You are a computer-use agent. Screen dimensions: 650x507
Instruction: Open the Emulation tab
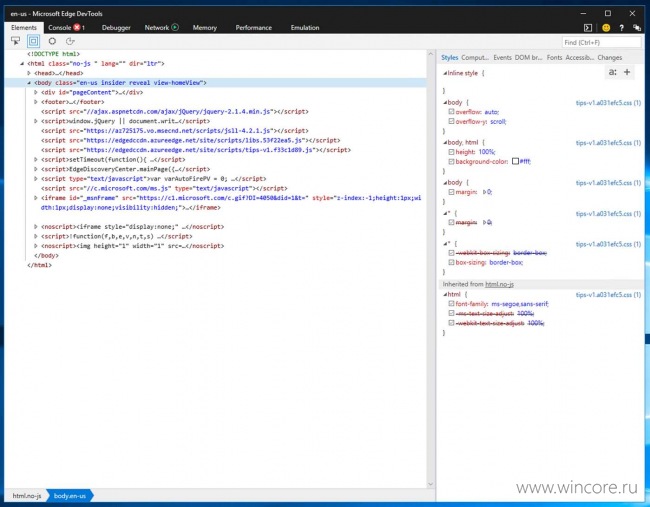tap(305, 28)
